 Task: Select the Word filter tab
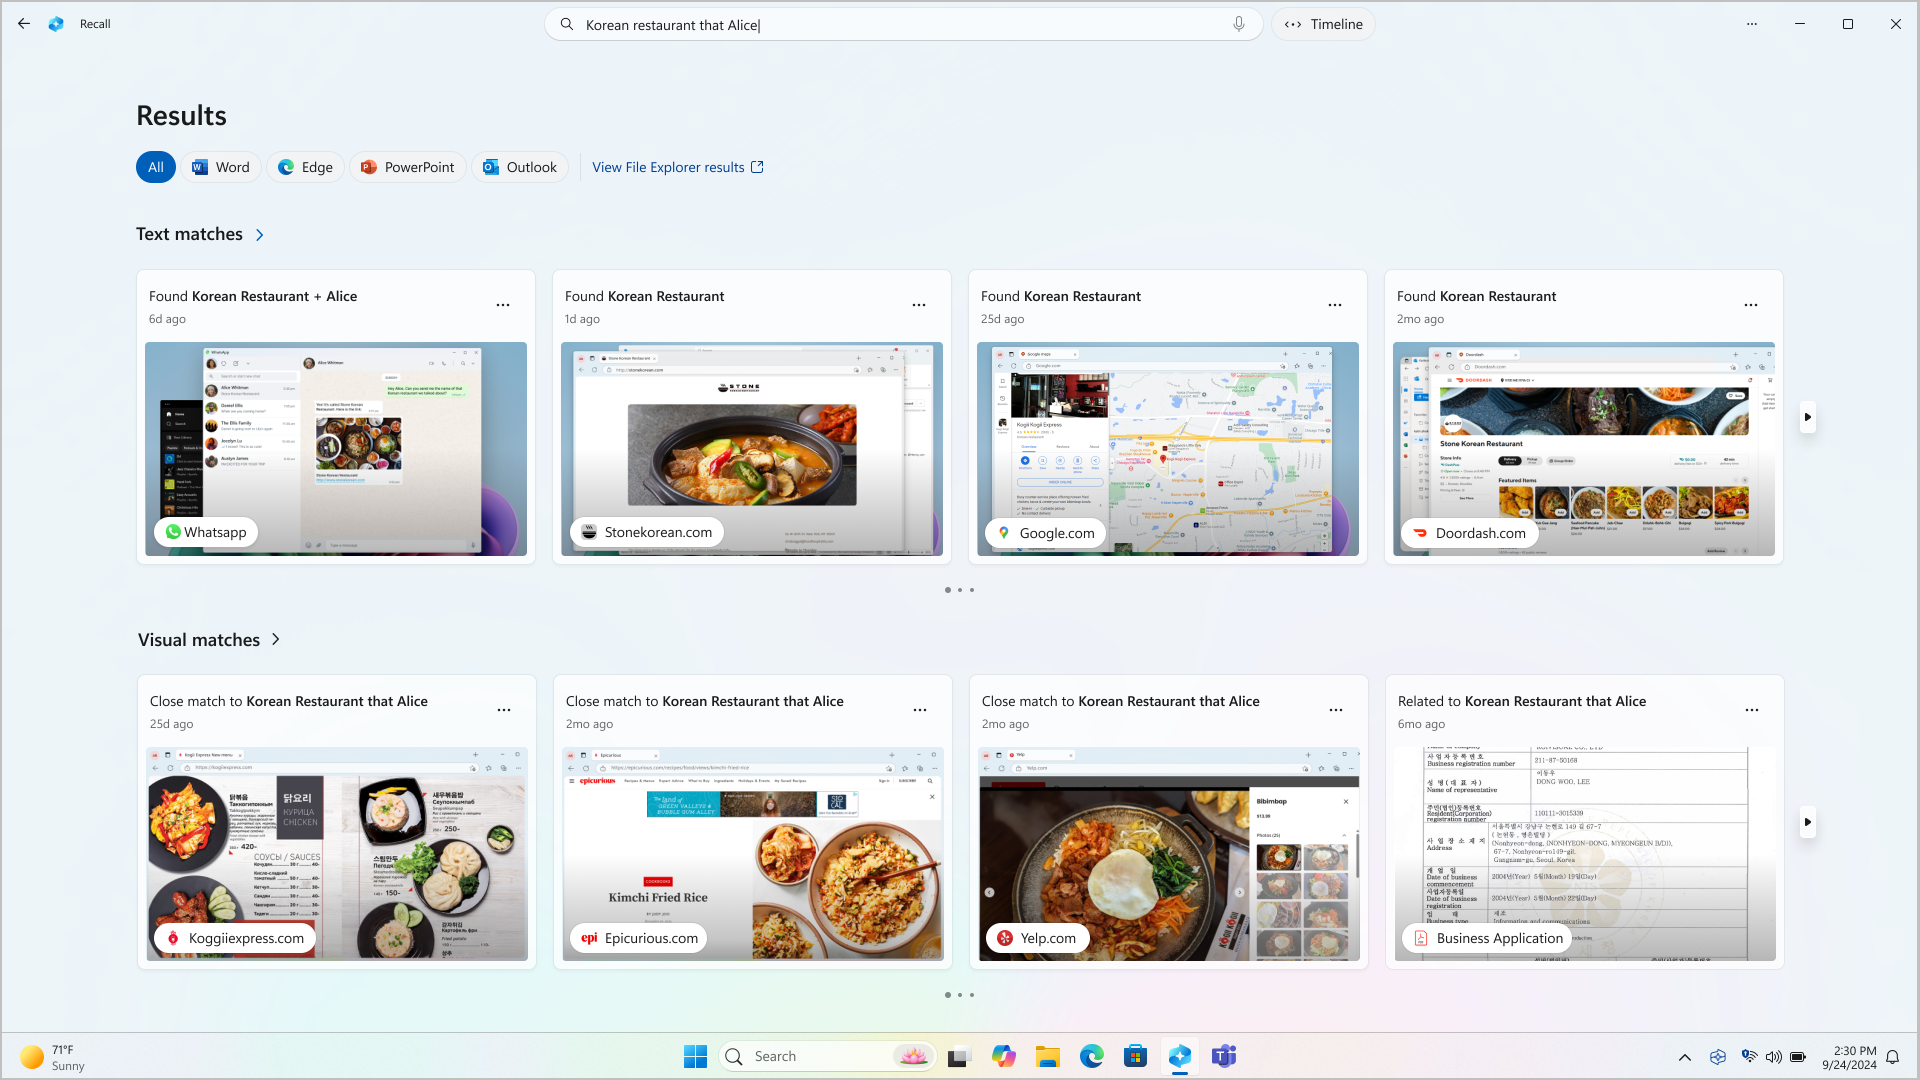click(220, 166)
